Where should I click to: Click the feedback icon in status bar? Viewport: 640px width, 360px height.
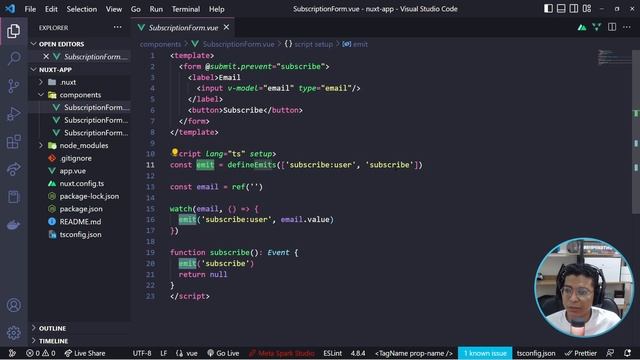(x=610, y=353)
